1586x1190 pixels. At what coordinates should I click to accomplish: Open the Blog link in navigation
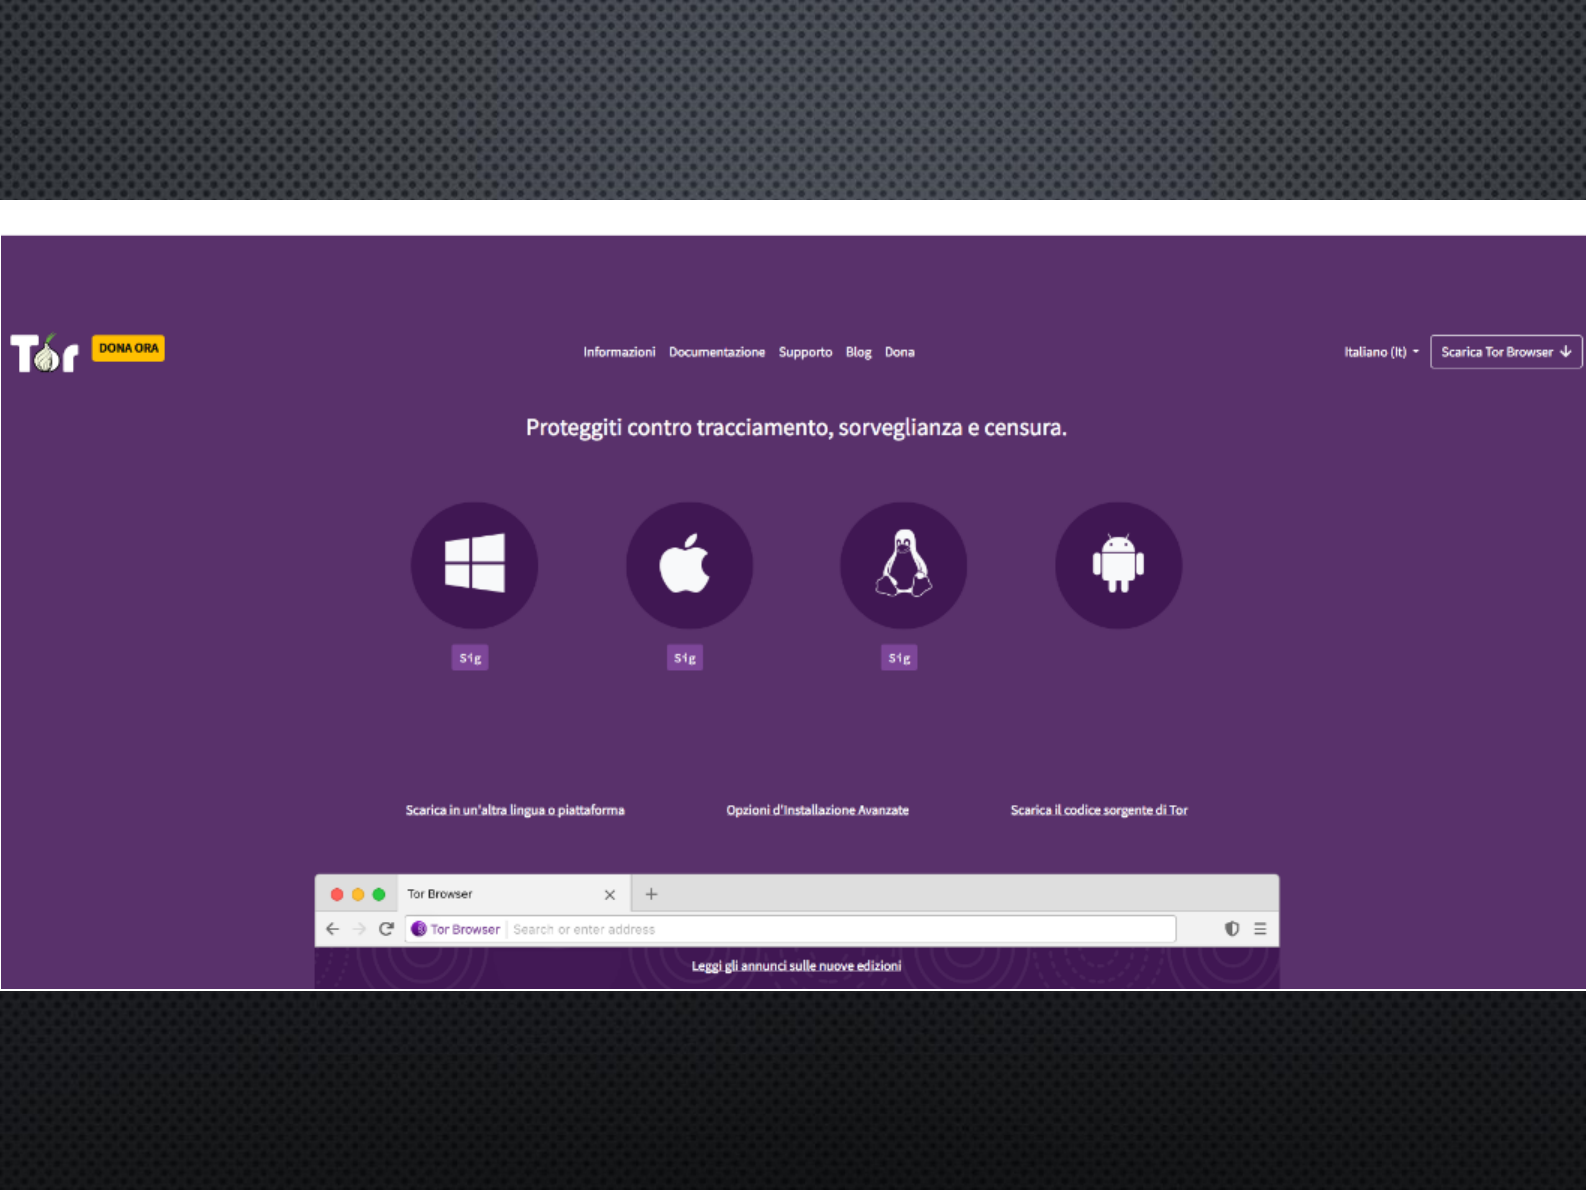(858, 352)
